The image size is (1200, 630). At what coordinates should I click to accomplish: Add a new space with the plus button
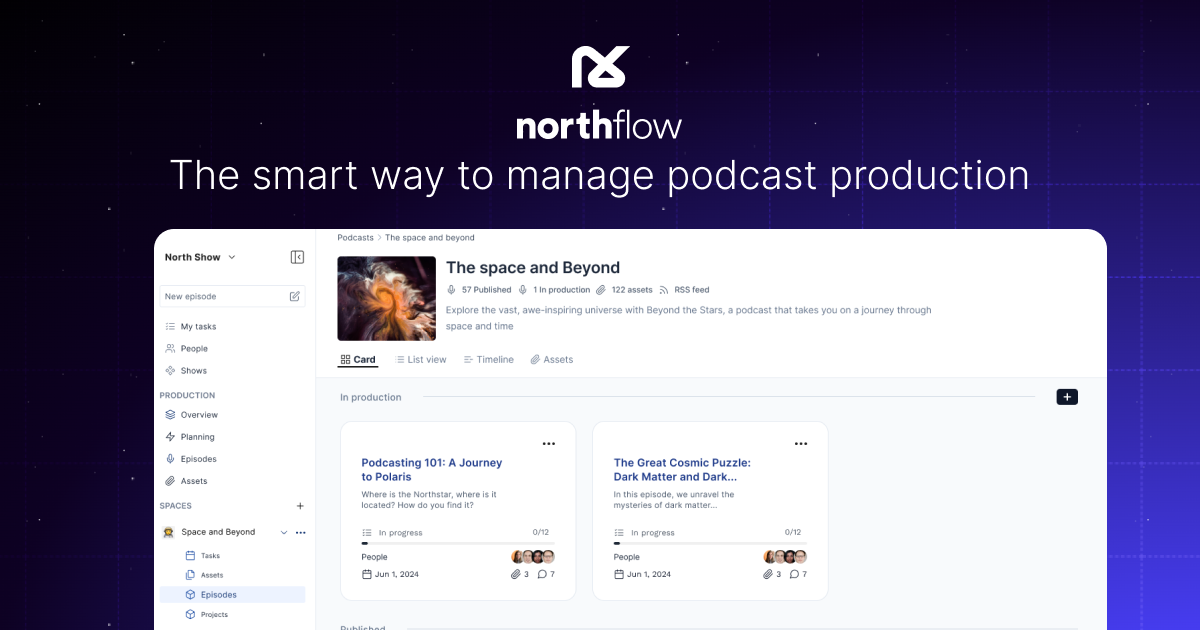[300, 506]
